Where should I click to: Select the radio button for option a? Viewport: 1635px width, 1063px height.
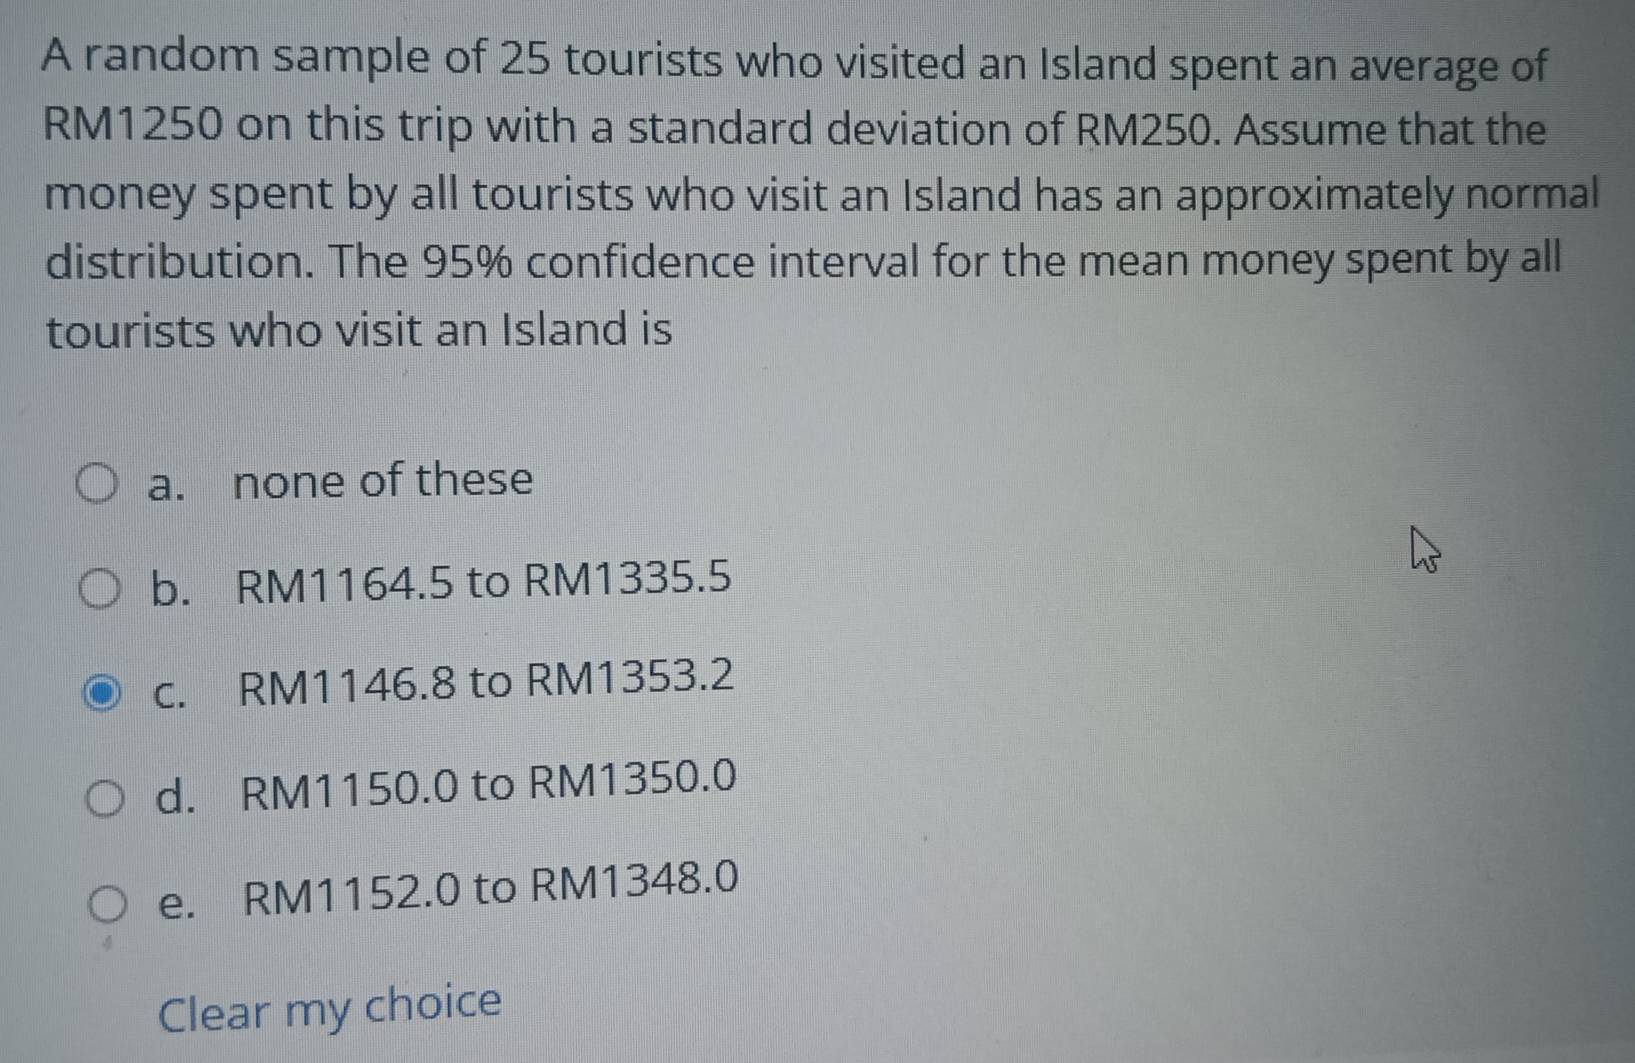(96, 485)
